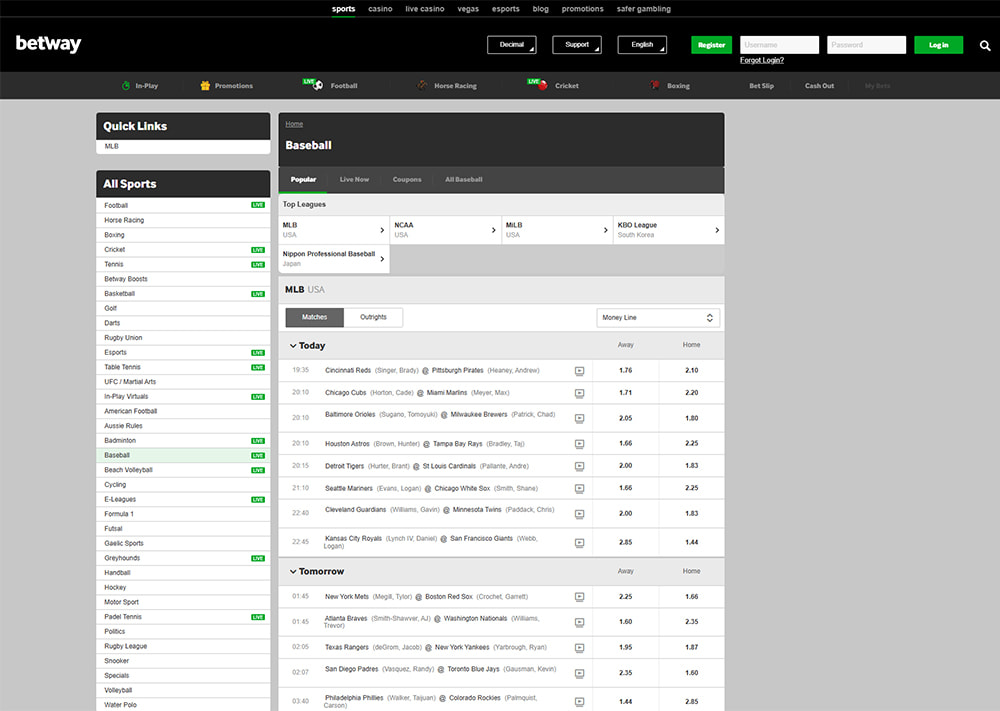The height and width of the screenshot is (711, 1000).
Task: Switch MLB view to Matches
Action: point(314,317)
